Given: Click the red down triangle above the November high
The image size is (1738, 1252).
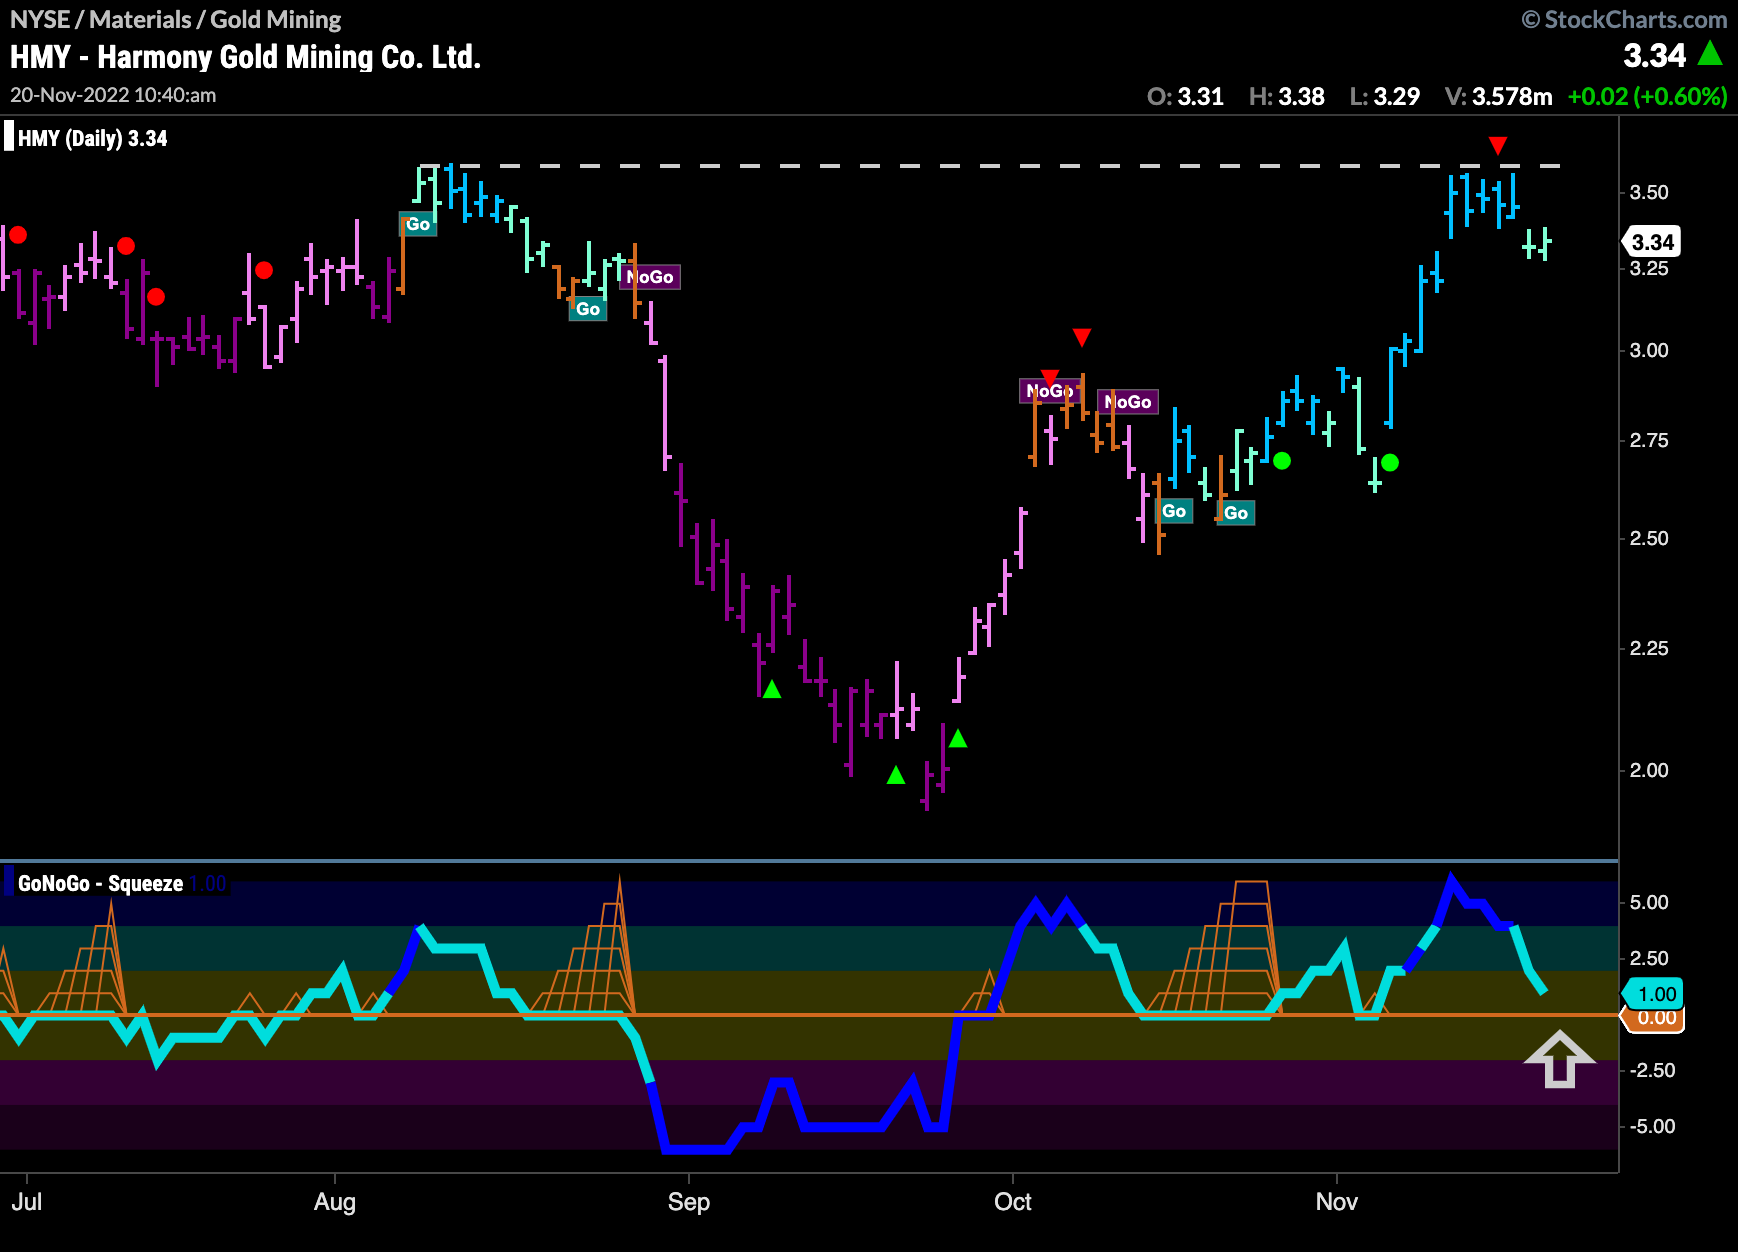Looking at the screenshot, I should click(1497, 146).
